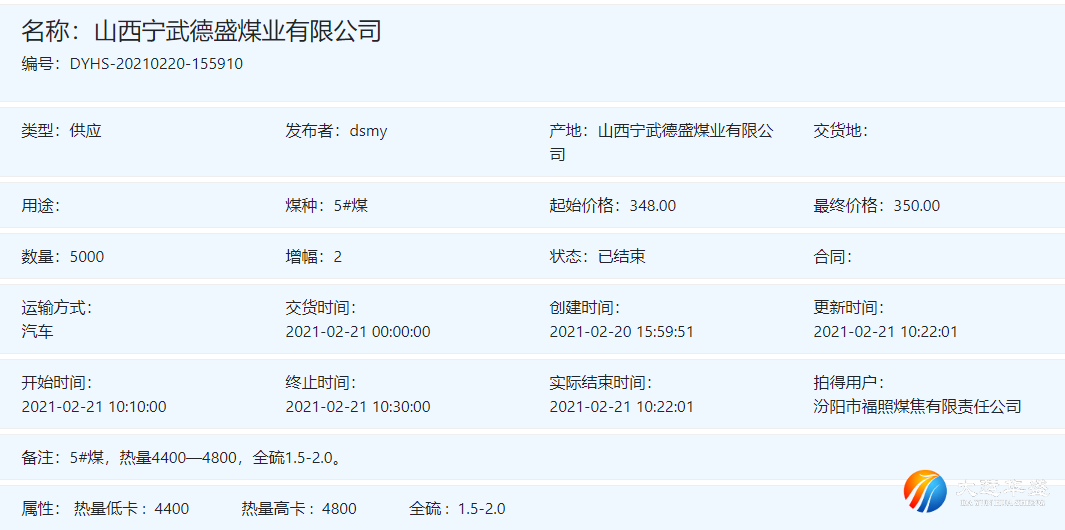
Task: Select the listing number DYHS-20210220-155910
Action: [156, 64]
